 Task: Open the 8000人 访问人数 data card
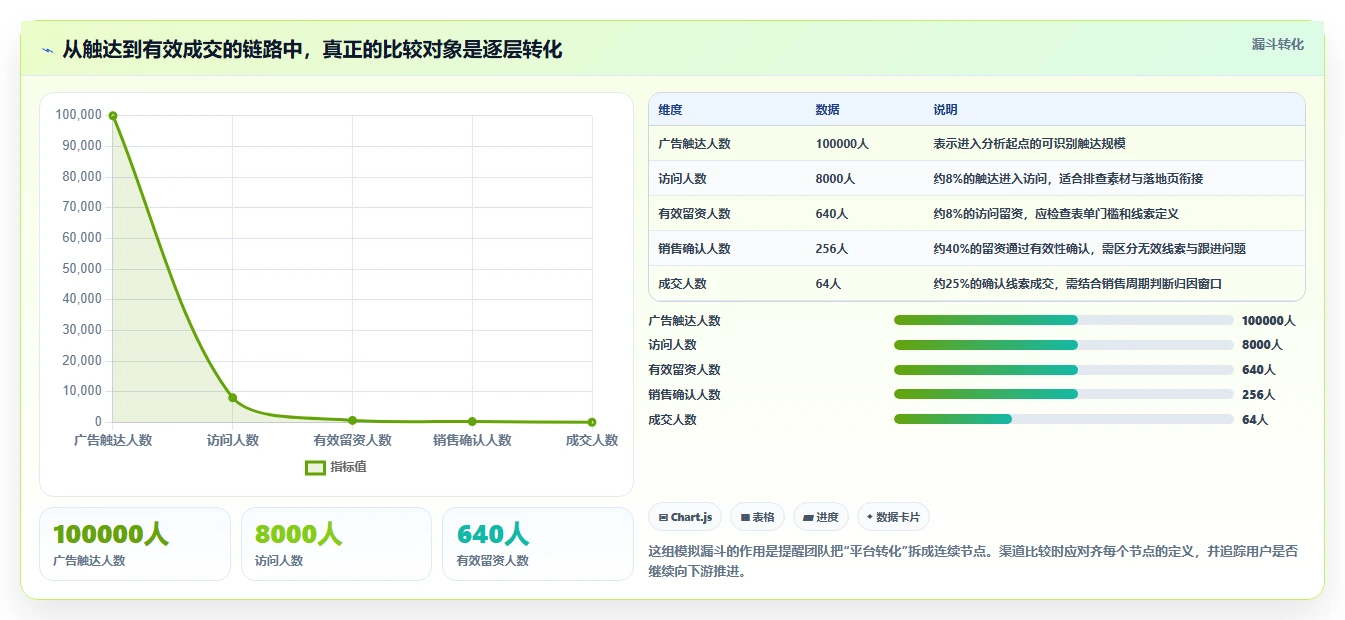[336, 544]
